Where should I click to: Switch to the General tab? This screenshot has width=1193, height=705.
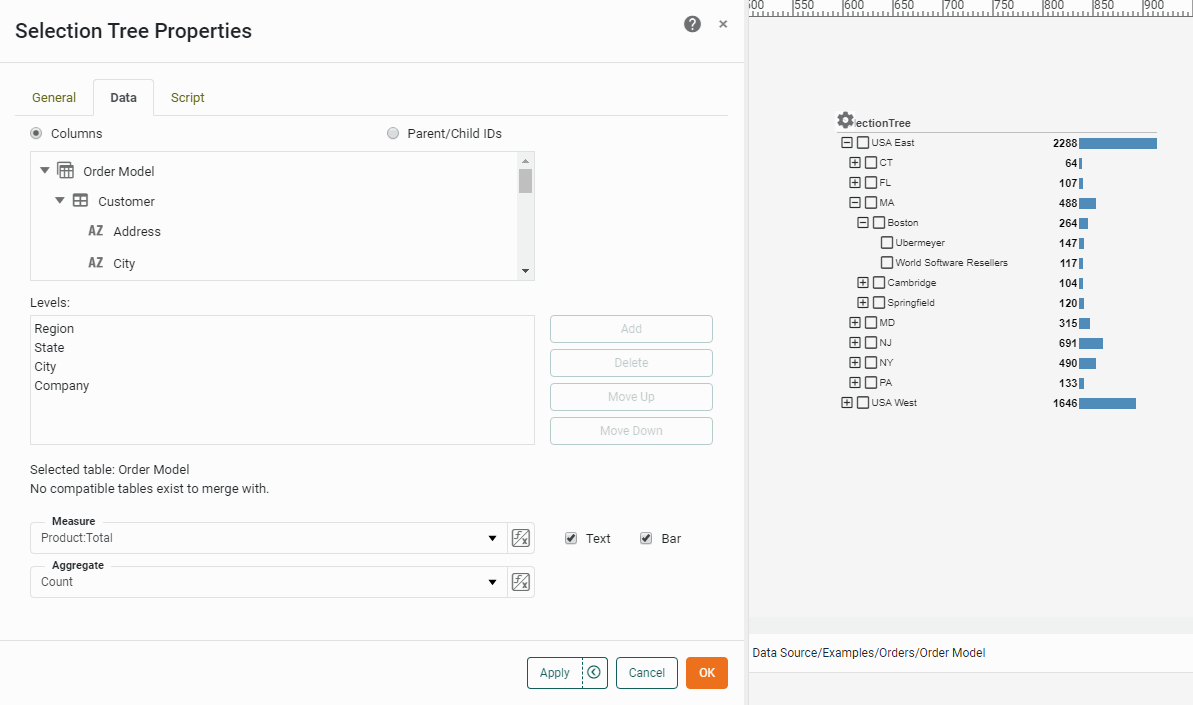[x=53, y=97]
